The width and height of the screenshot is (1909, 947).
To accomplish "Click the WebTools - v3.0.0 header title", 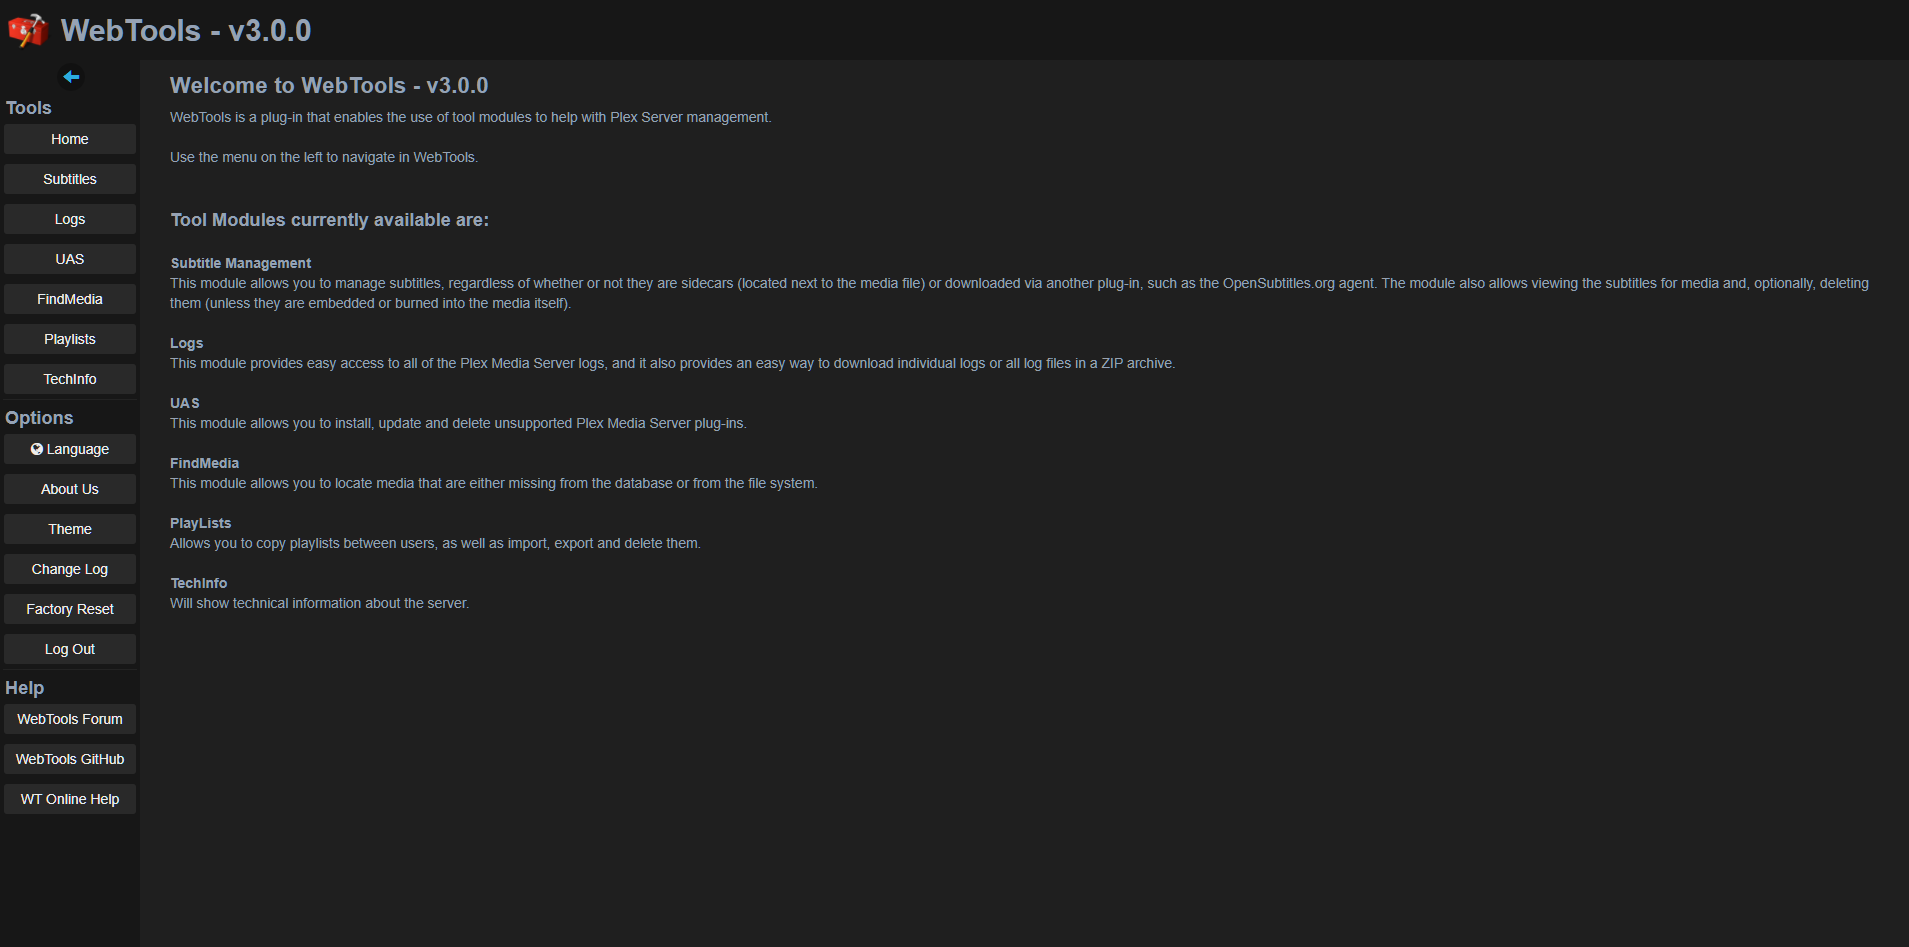I will [186, 31].
